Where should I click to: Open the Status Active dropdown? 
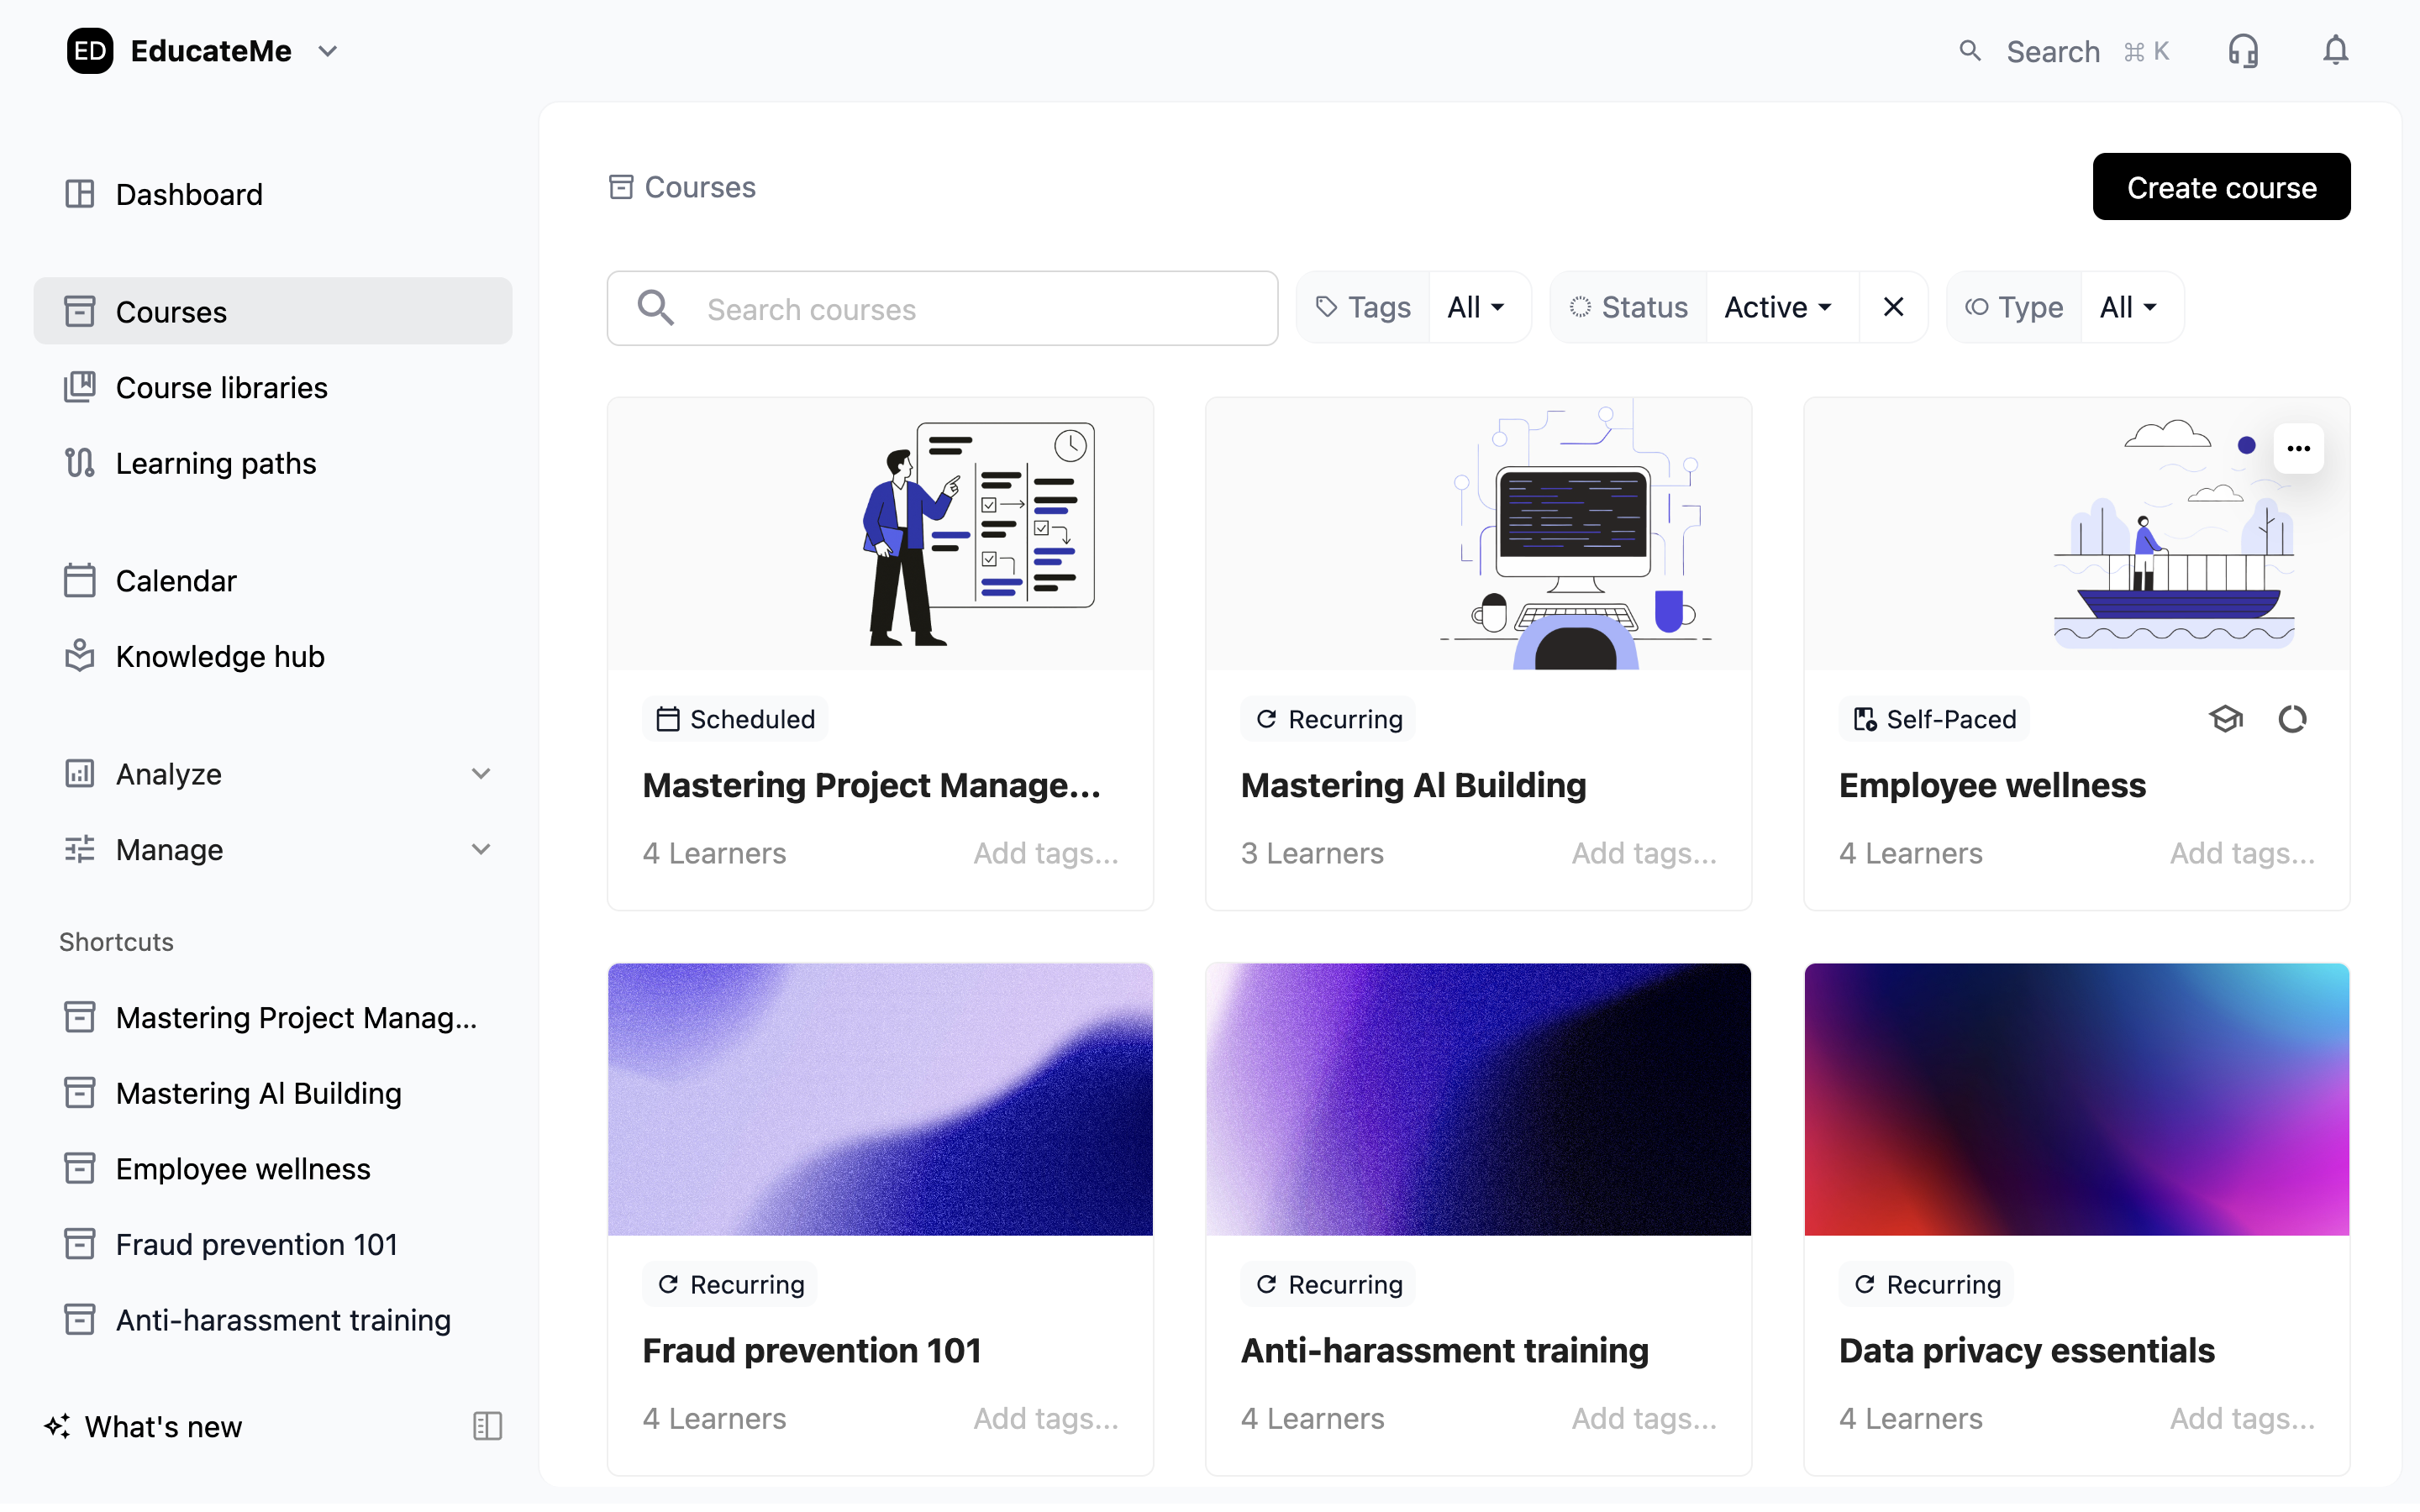(x=1779, y=307)
